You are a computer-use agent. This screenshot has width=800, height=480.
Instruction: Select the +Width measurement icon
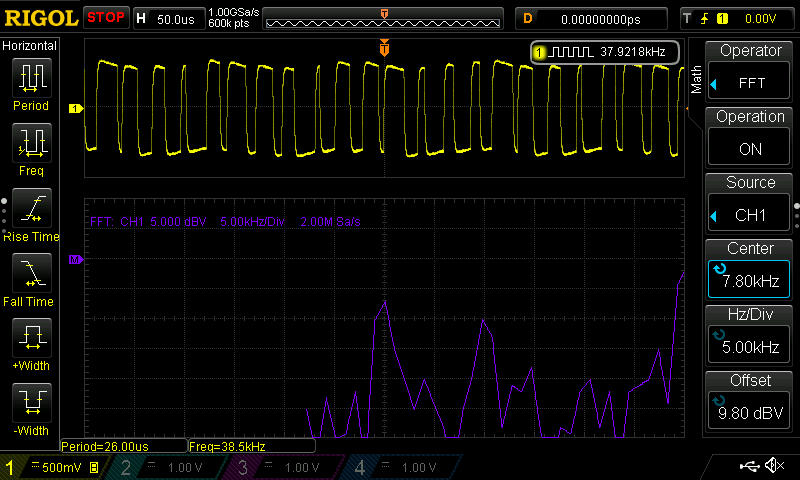tap(31, 344)
